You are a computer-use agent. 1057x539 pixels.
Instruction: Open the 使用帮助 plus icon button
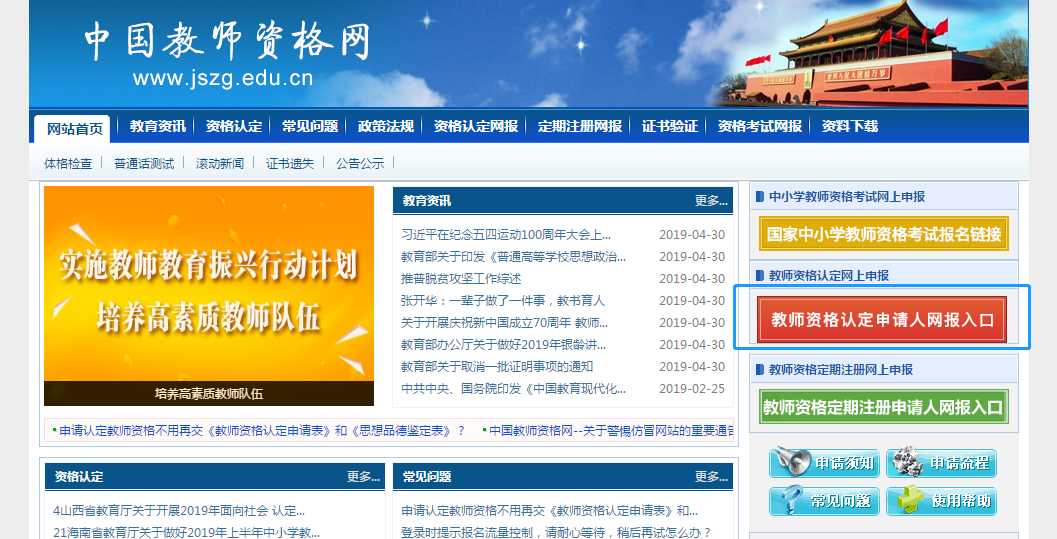pos(941,501)
